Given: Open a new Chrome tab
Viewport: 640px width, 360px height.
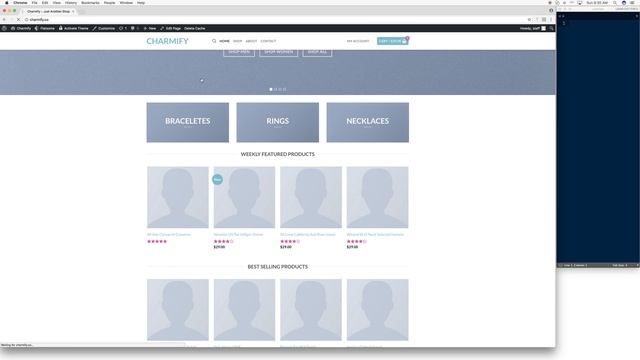Looking at the screenshot, I should [x=82, y=11].
